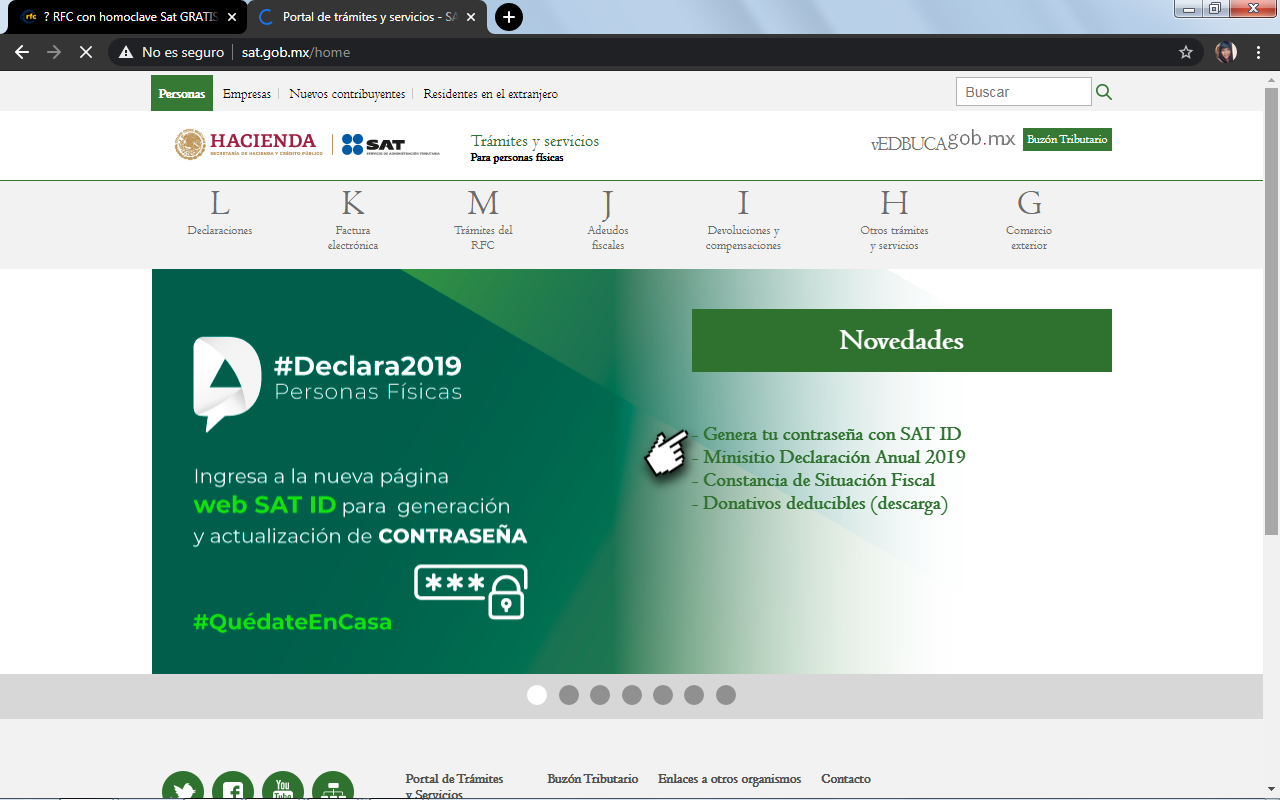Screen dimensions: 1280x800
Task: Click the Contacto footer link
Action: tap(846, 779)
